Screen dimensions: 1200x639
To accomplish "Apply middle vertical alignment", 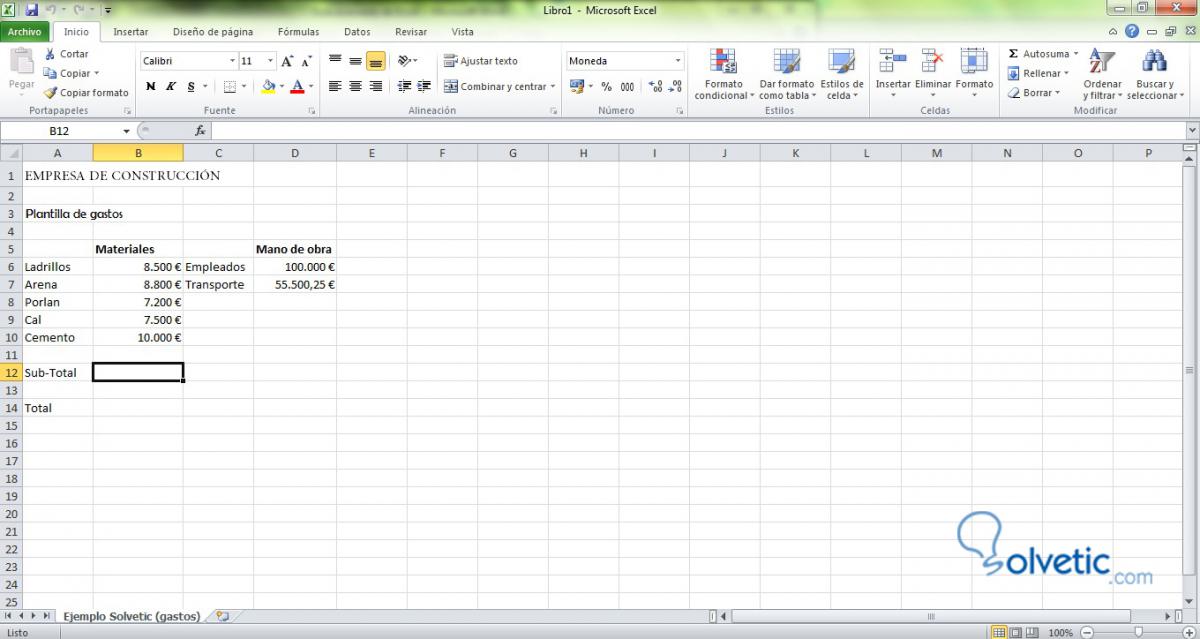I will pyautogui.click(x=355, y=61).
